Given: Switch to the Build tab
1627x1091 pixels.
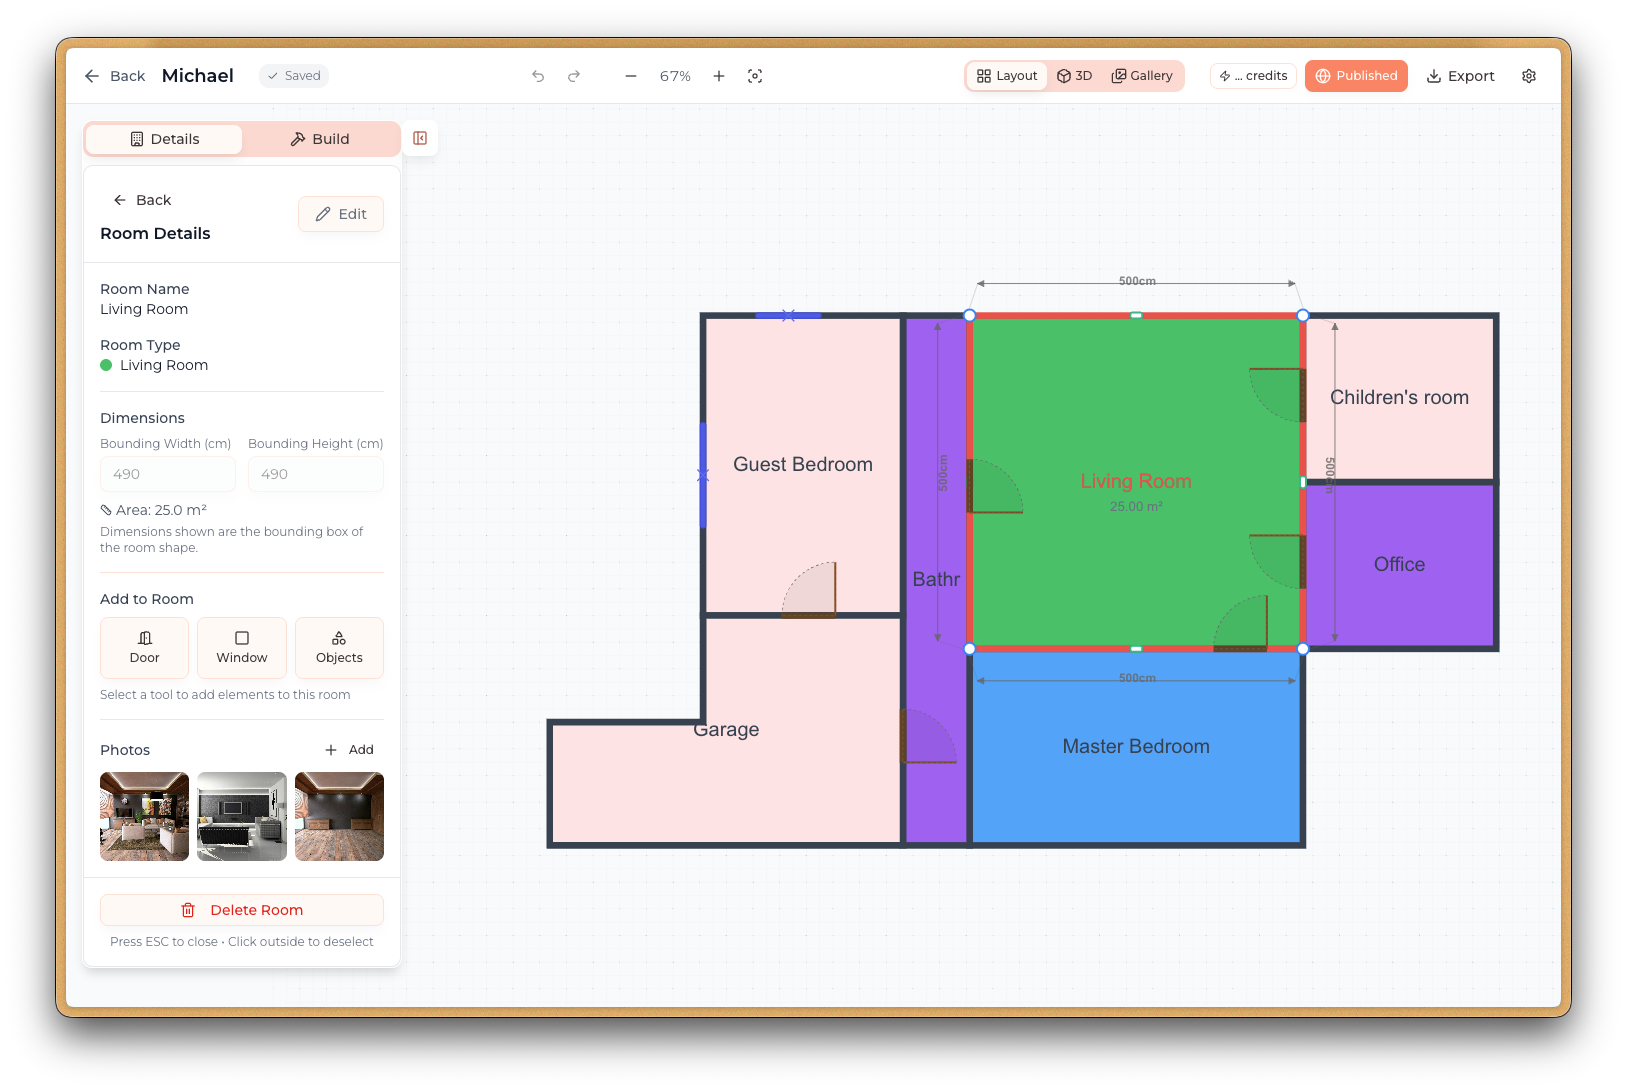Looking at the screenshot, I should pyautogui.click(x=320, y=138).
